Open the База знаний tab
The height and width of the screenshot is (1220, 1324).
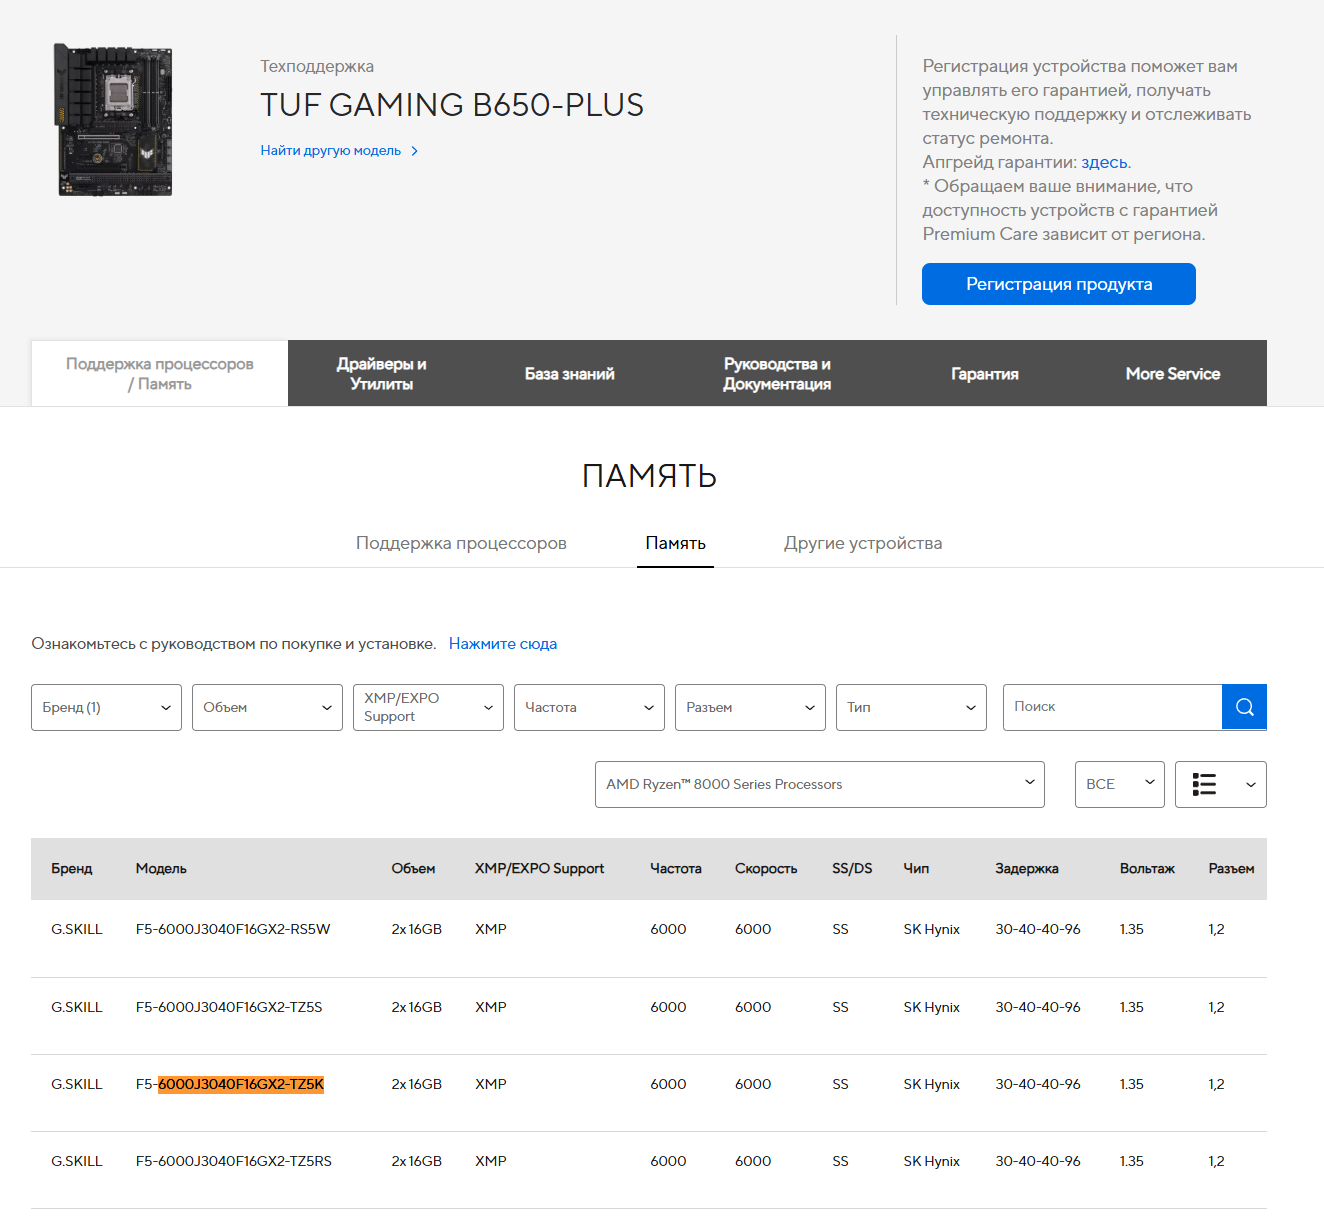569,373
